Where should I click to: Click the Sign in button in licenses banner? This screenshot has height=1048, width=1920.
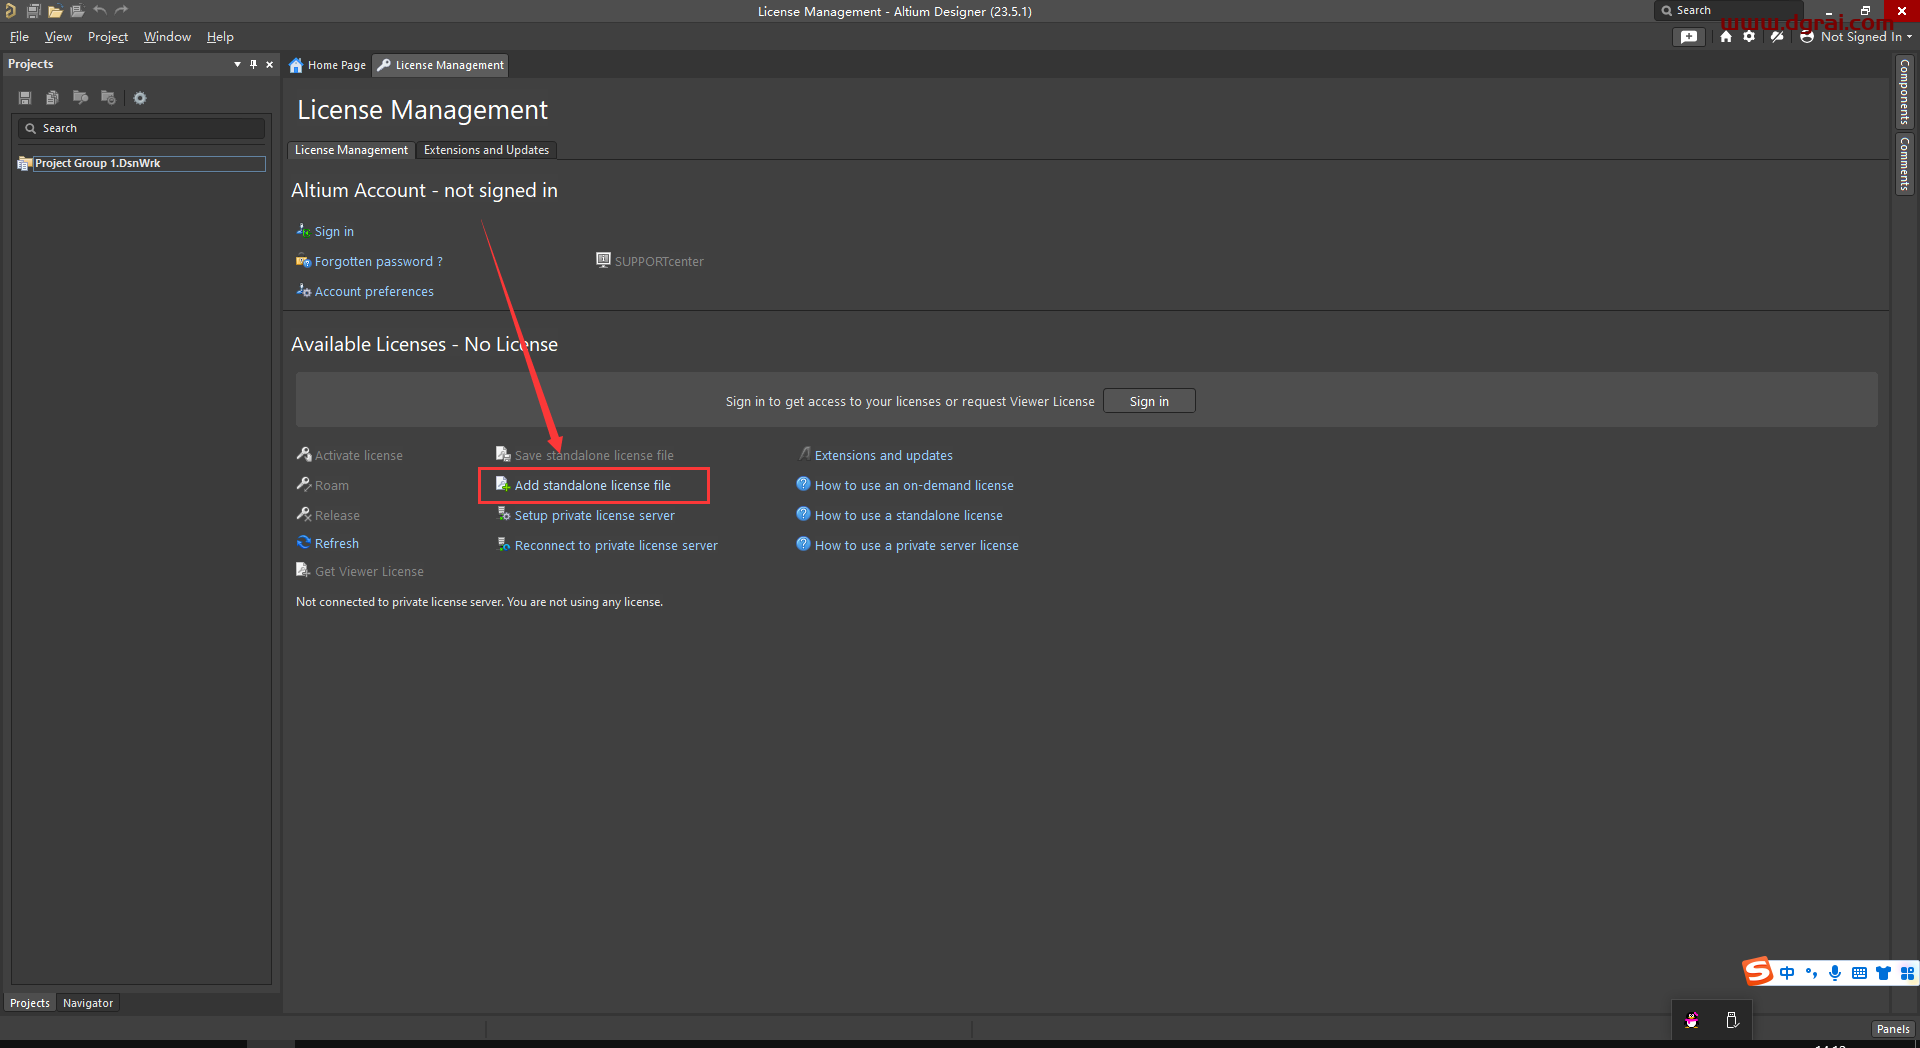[x=1149, y=401]
